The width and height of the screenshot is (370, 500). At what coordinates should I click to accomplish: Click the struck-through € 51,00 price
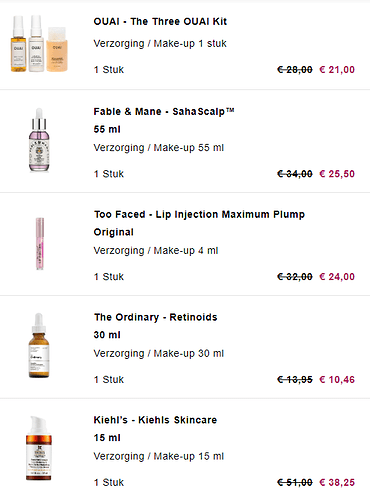click(295, 482)
